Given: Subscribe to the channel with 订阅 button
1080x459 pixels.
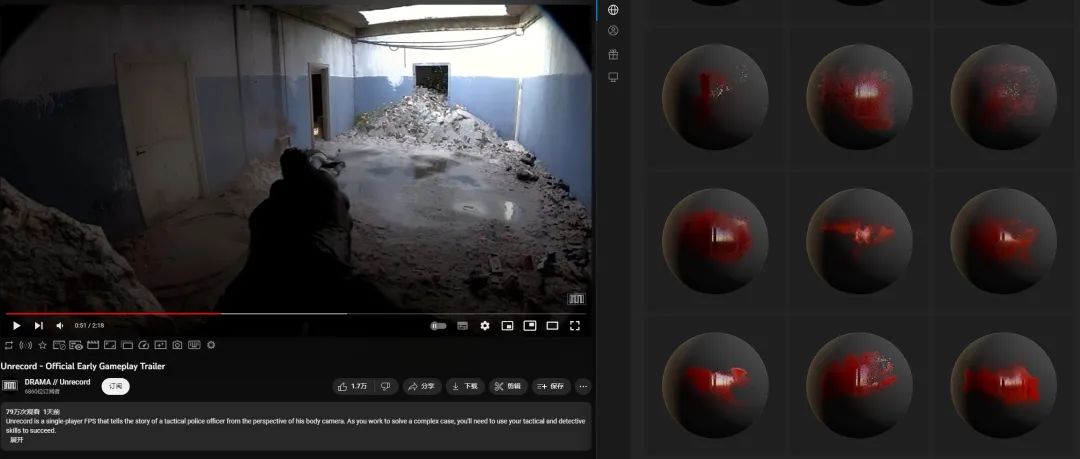Looking at the screenshot, I should (116, 386).
